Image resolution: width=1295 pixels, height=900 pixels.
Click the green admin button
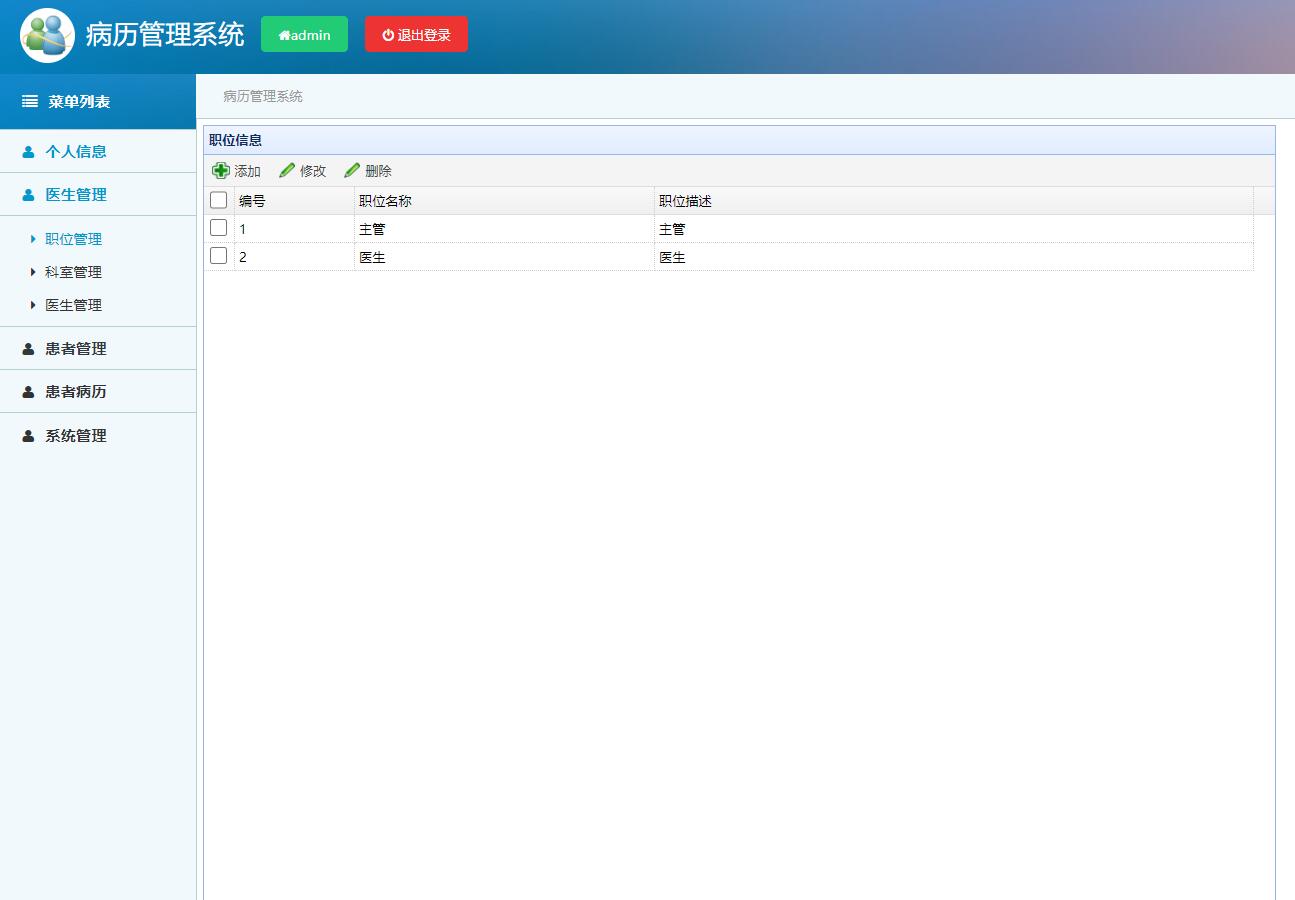click(x=304, y=34)
